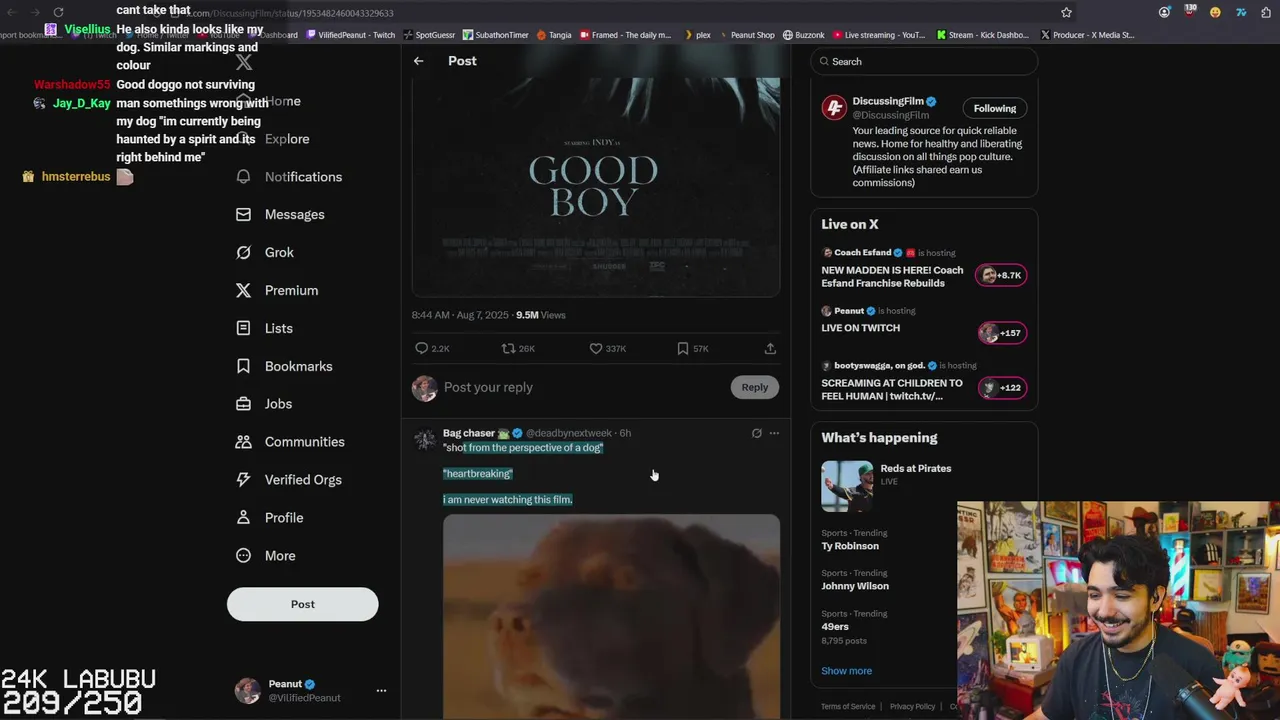Open the Ty Robinson trending topic

850,546
